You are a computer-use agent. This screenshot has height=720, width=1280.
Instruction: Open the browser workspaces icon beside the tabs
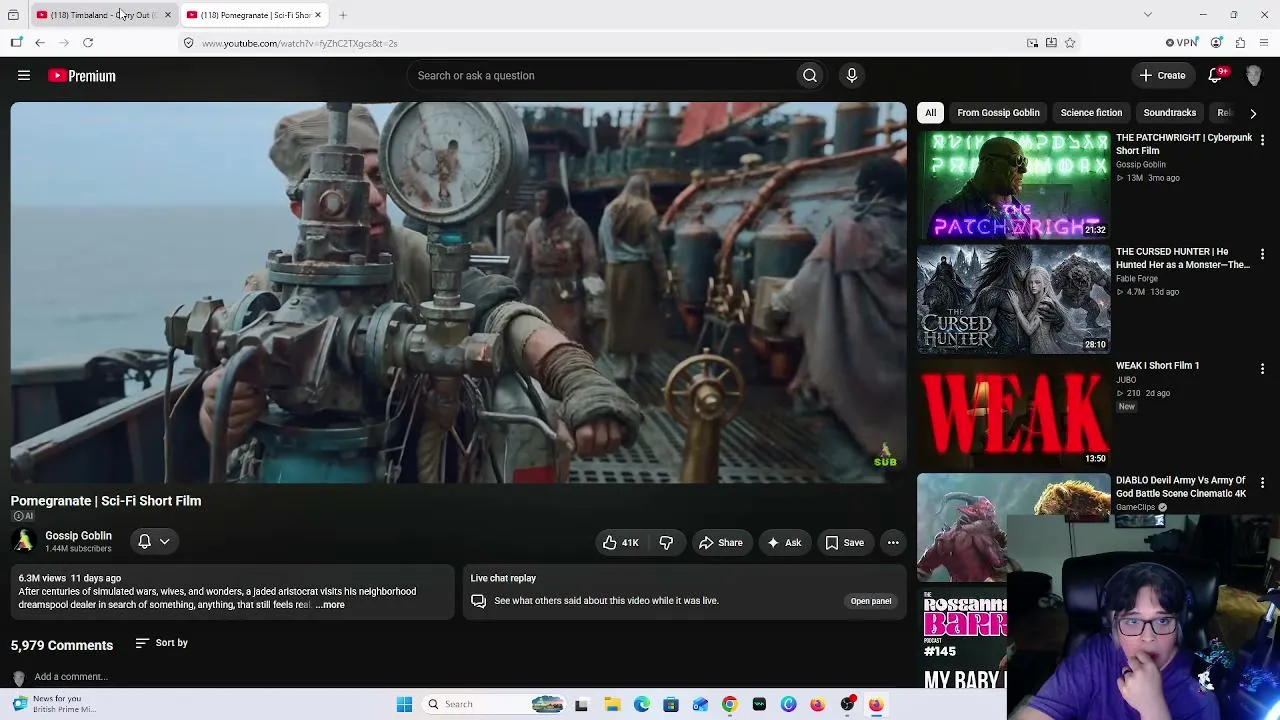point(13,15)
